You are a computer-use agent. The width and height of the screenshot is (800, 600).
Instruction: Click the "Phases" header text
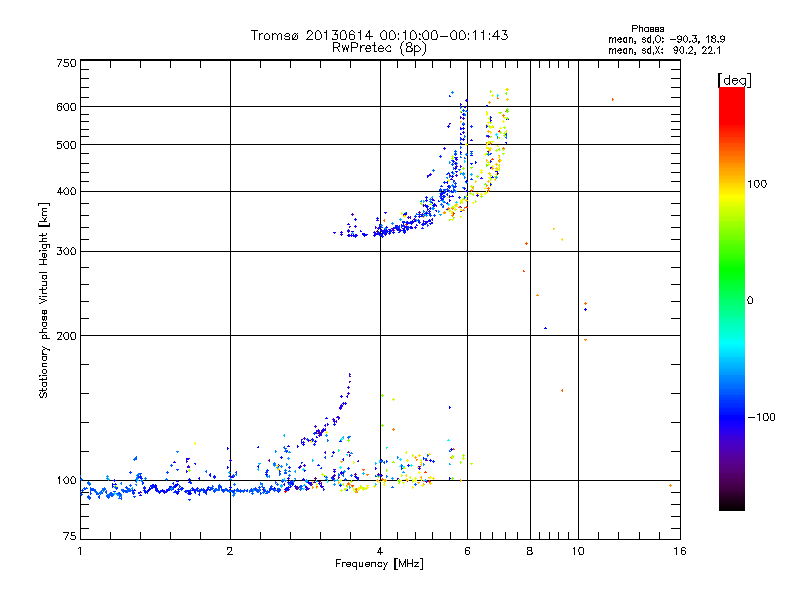tap(647, 29)
